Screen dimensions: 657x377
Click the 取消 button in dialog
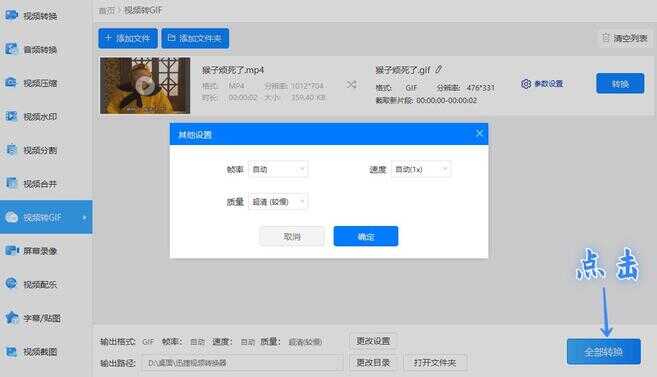[292, 236]
